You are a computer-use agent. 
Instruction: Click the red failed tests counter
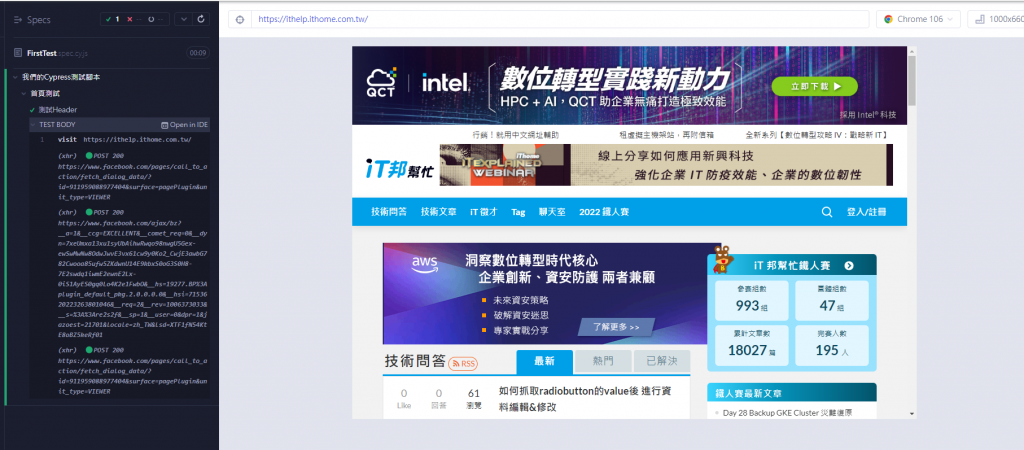[x=133, y=20]
